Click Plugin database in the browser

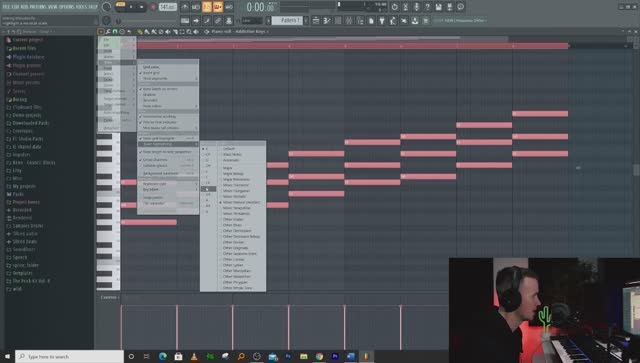(28, 57)
